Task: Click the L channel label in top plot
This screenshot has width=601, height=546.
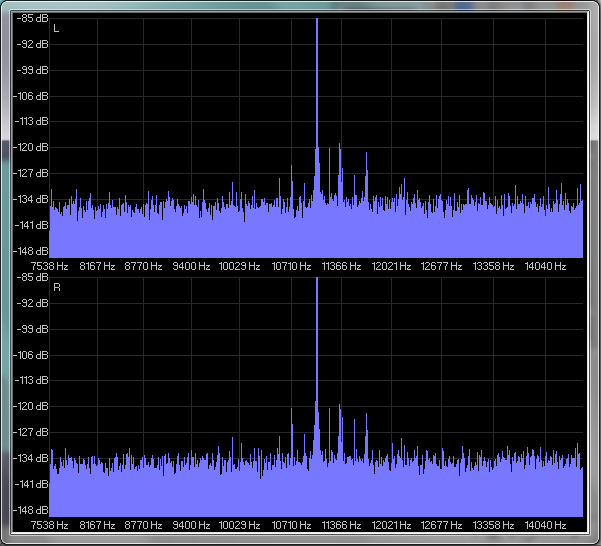Action: [56, 29]
